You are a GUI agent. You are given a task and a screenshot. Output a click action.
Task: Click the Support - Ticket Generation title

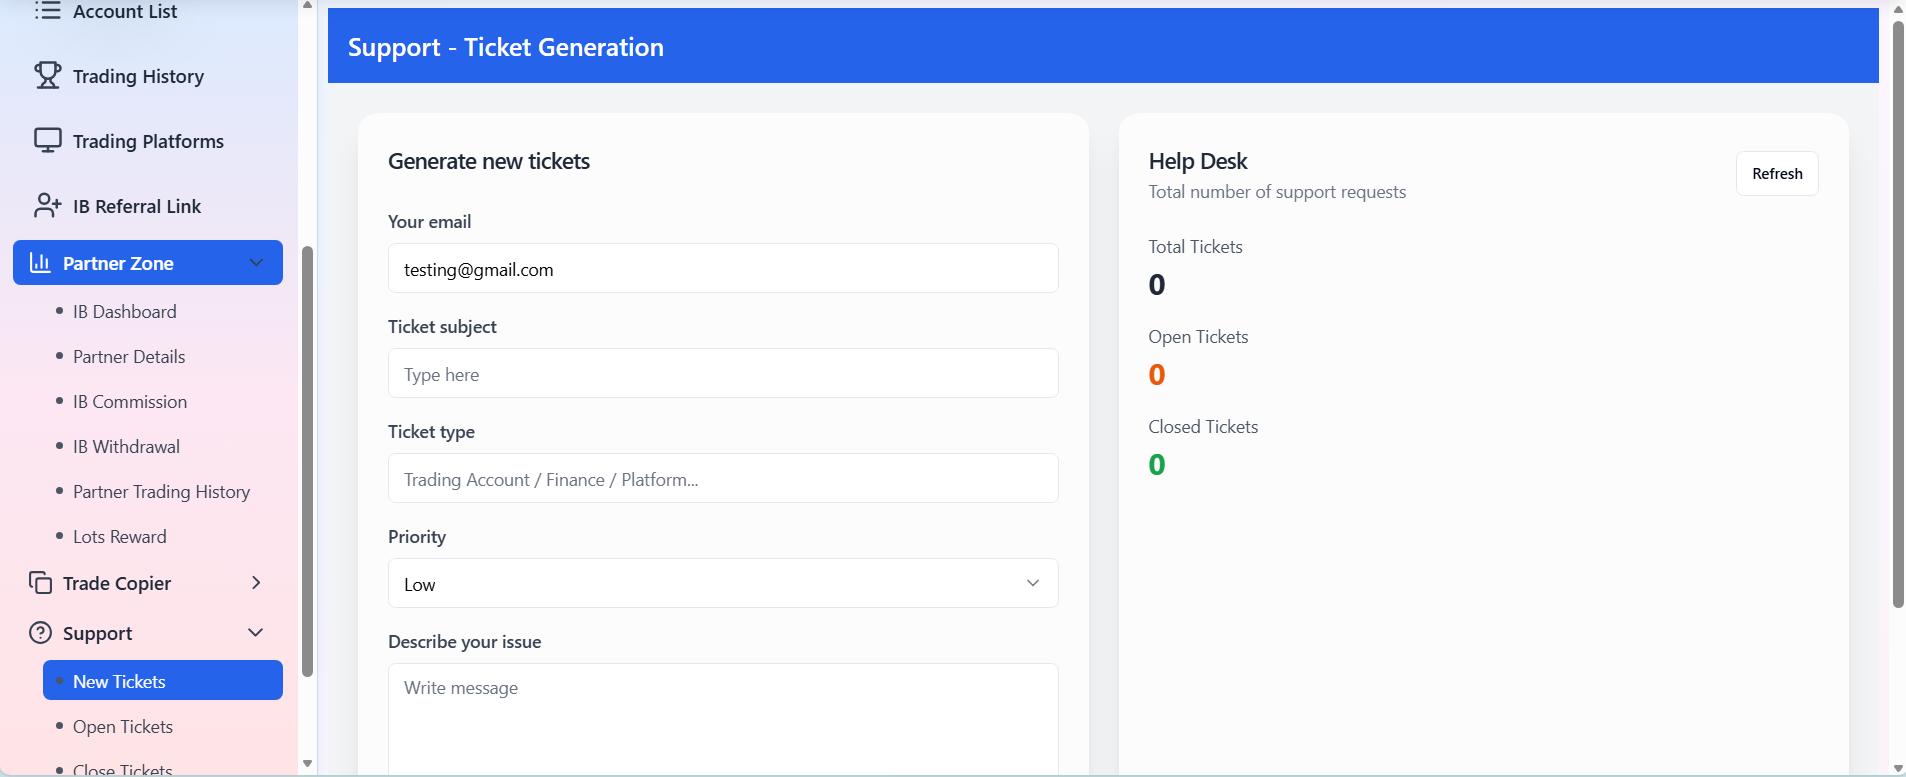506,47
